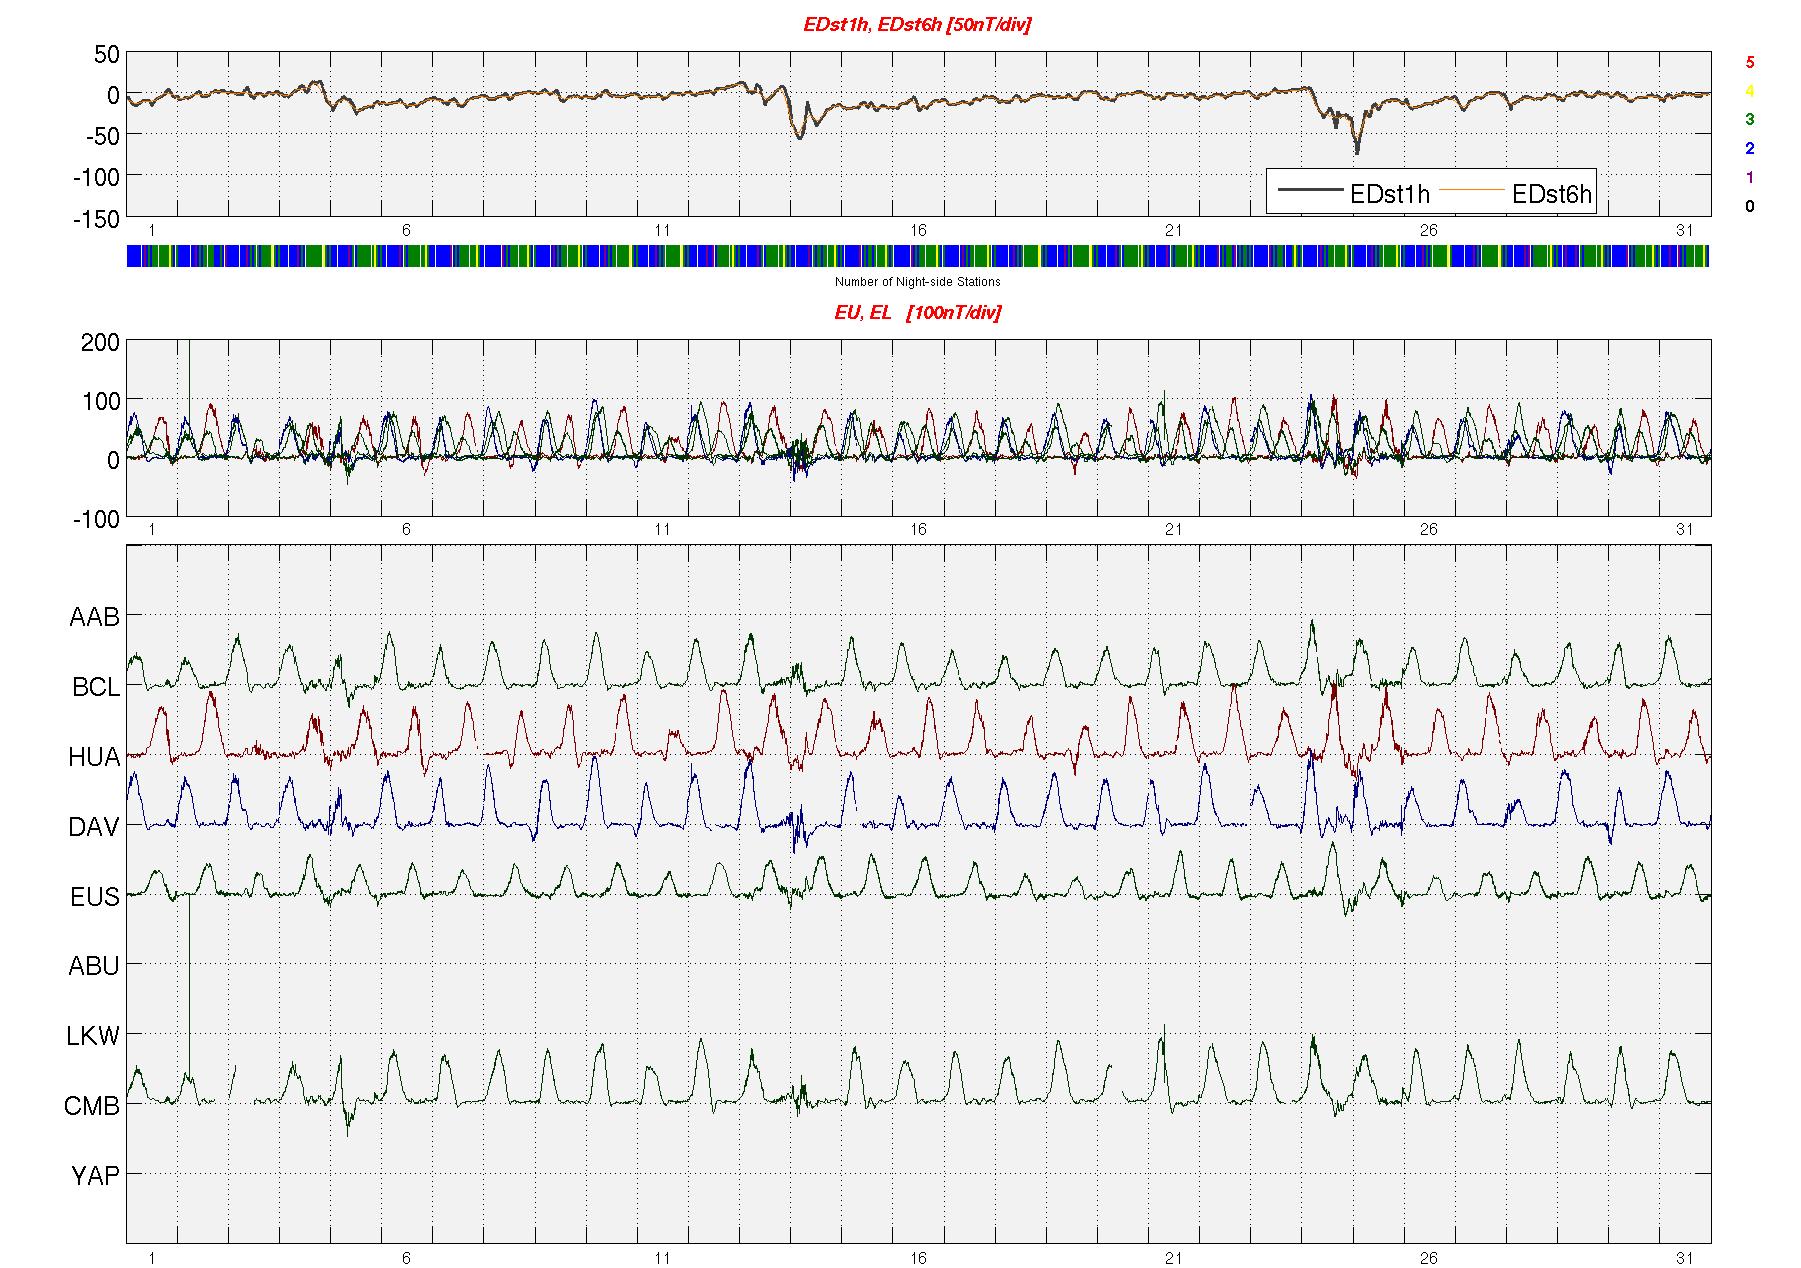Click the "EDst1h, EDst6h [50nT/div]" plot title
The width and height of the screenshot is (1801, 1268).
click(x=917, y=25)
